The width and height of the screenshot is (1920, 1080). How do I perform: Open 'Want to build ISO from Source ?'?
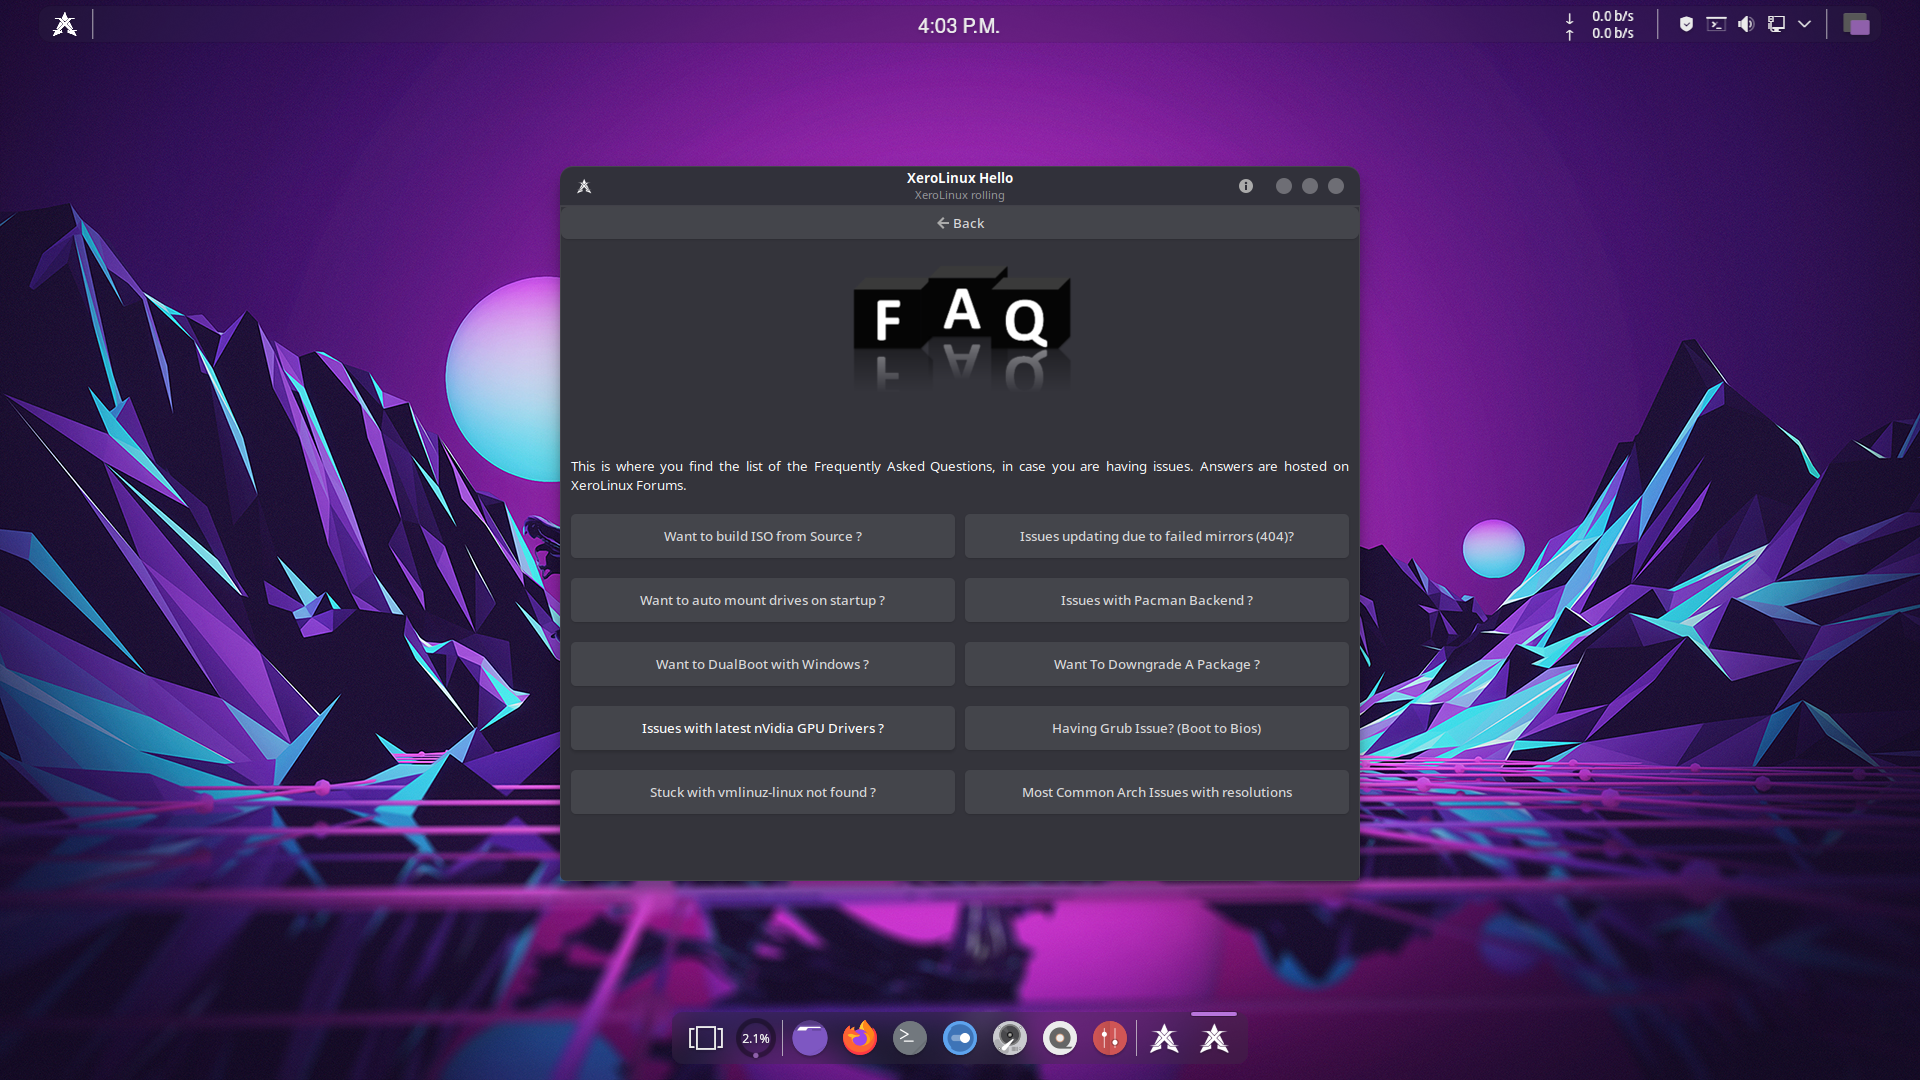pos(763,536)
